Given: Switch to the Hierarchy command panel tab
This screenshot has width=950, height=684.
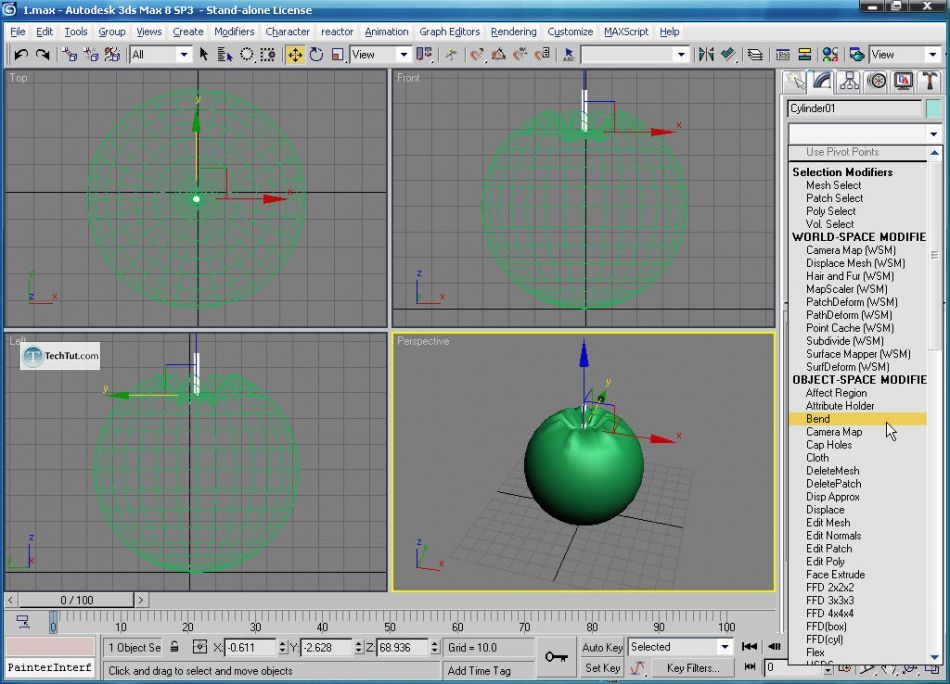Looking at the screenshot, I should click(x=849, y=82).
